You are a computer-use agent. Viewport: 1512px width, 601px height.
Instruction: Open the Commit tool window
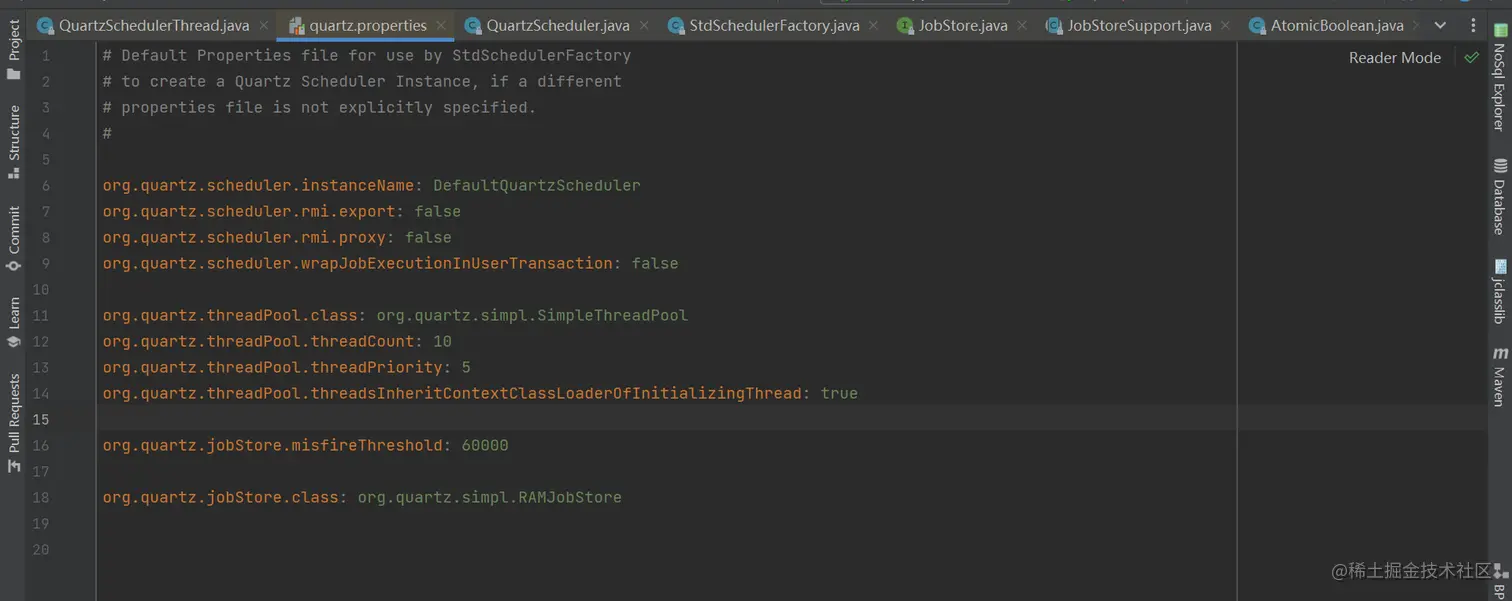coord(13,238)
